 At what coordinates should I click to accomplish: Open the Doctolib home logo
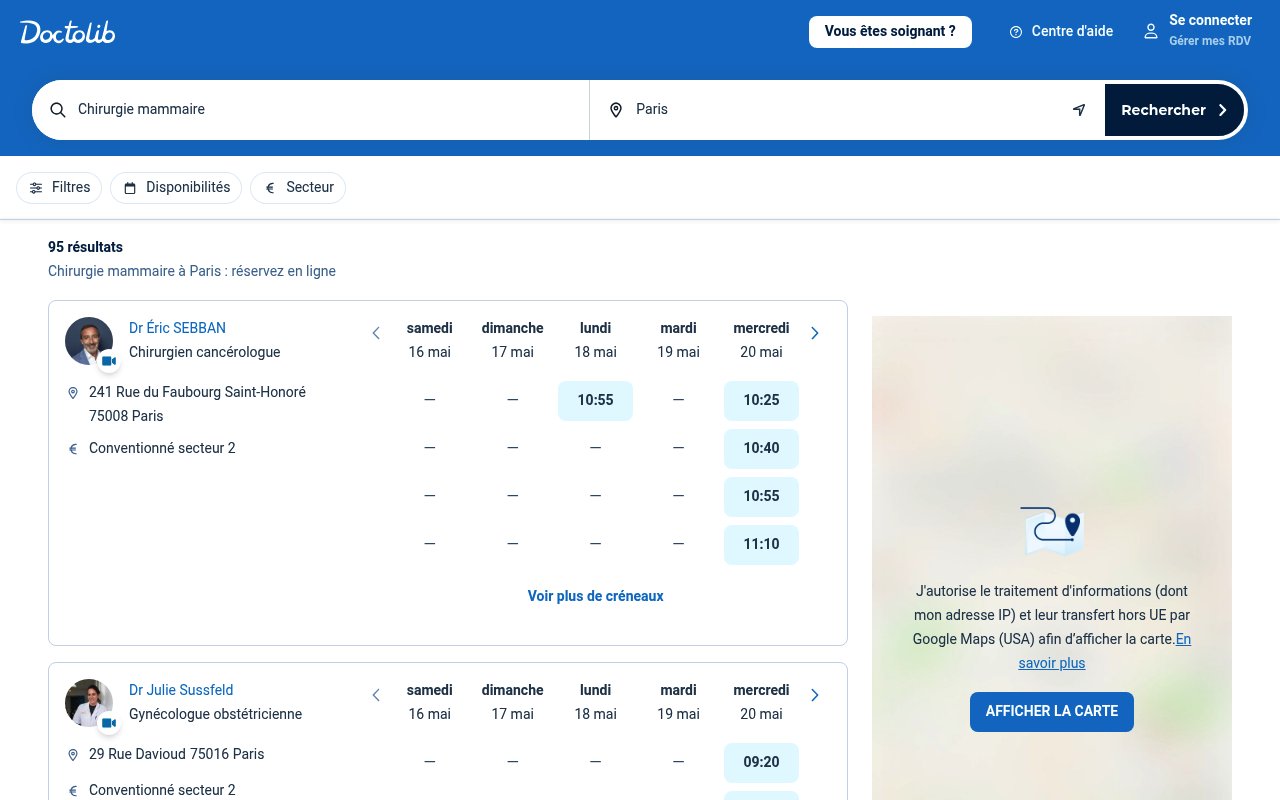[x=68, y=32]
